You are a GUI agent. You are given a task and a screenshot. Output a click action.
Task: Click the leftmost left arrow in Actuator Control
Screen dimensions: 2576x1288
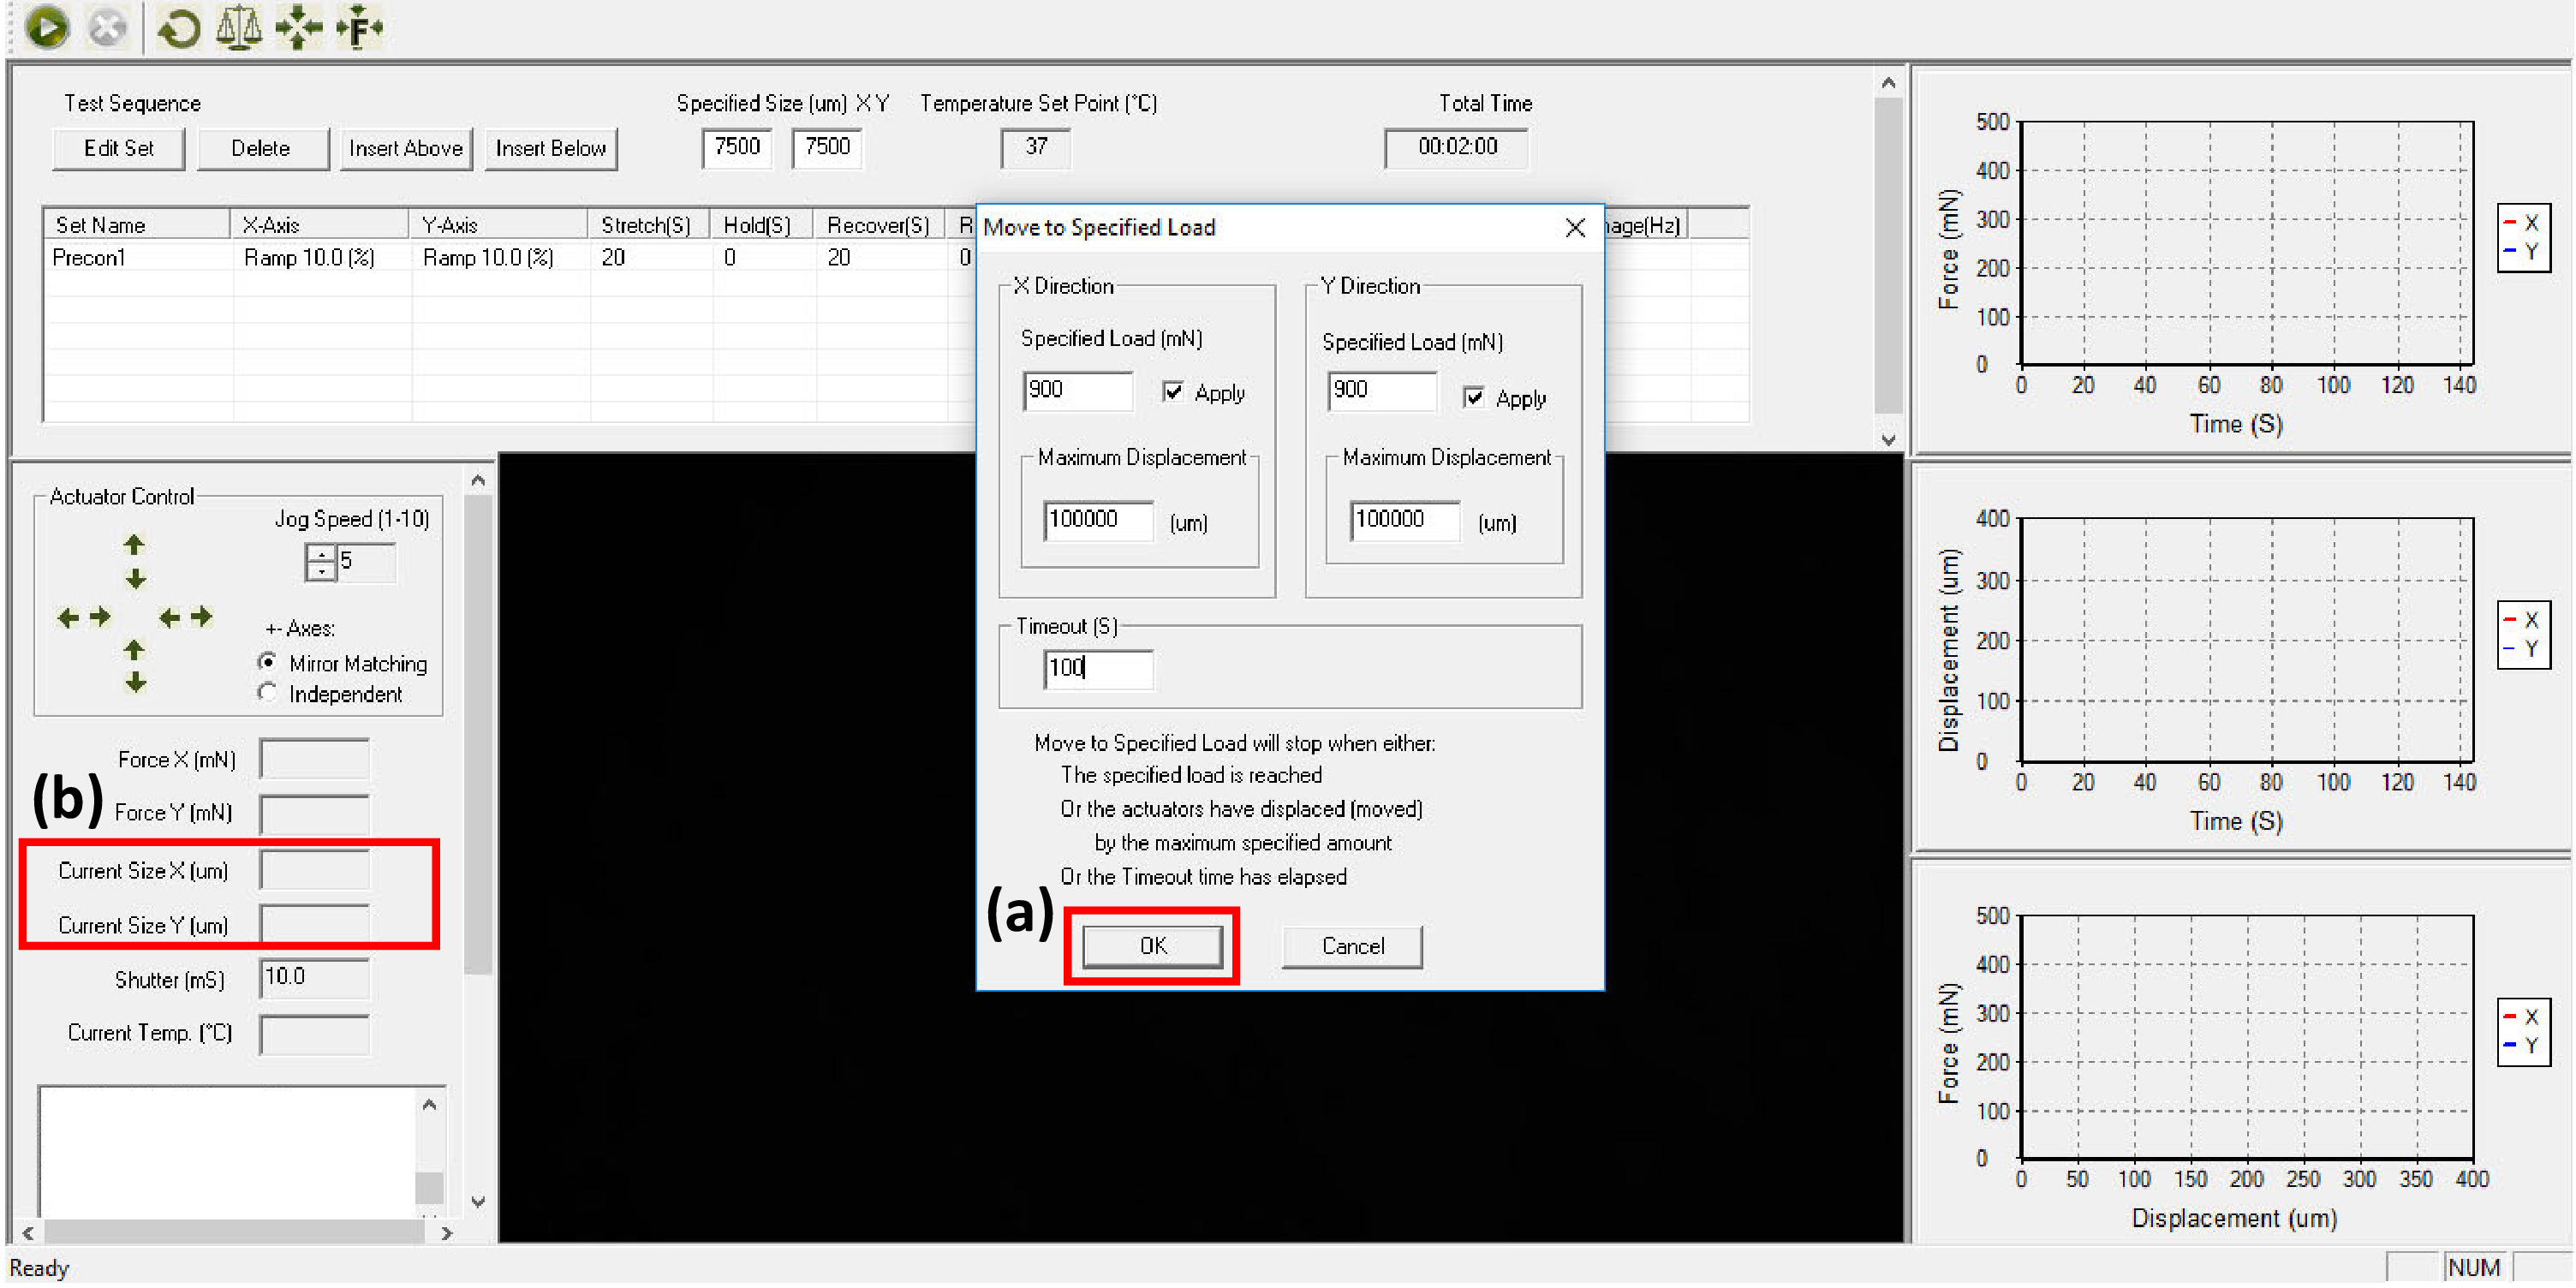(x=67, y=618)
